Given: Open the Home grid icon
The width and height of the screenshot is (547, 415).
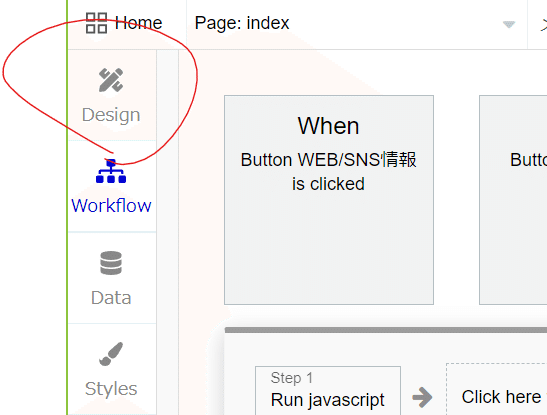Looking at the screenshot, I should (x=96, y=23).
